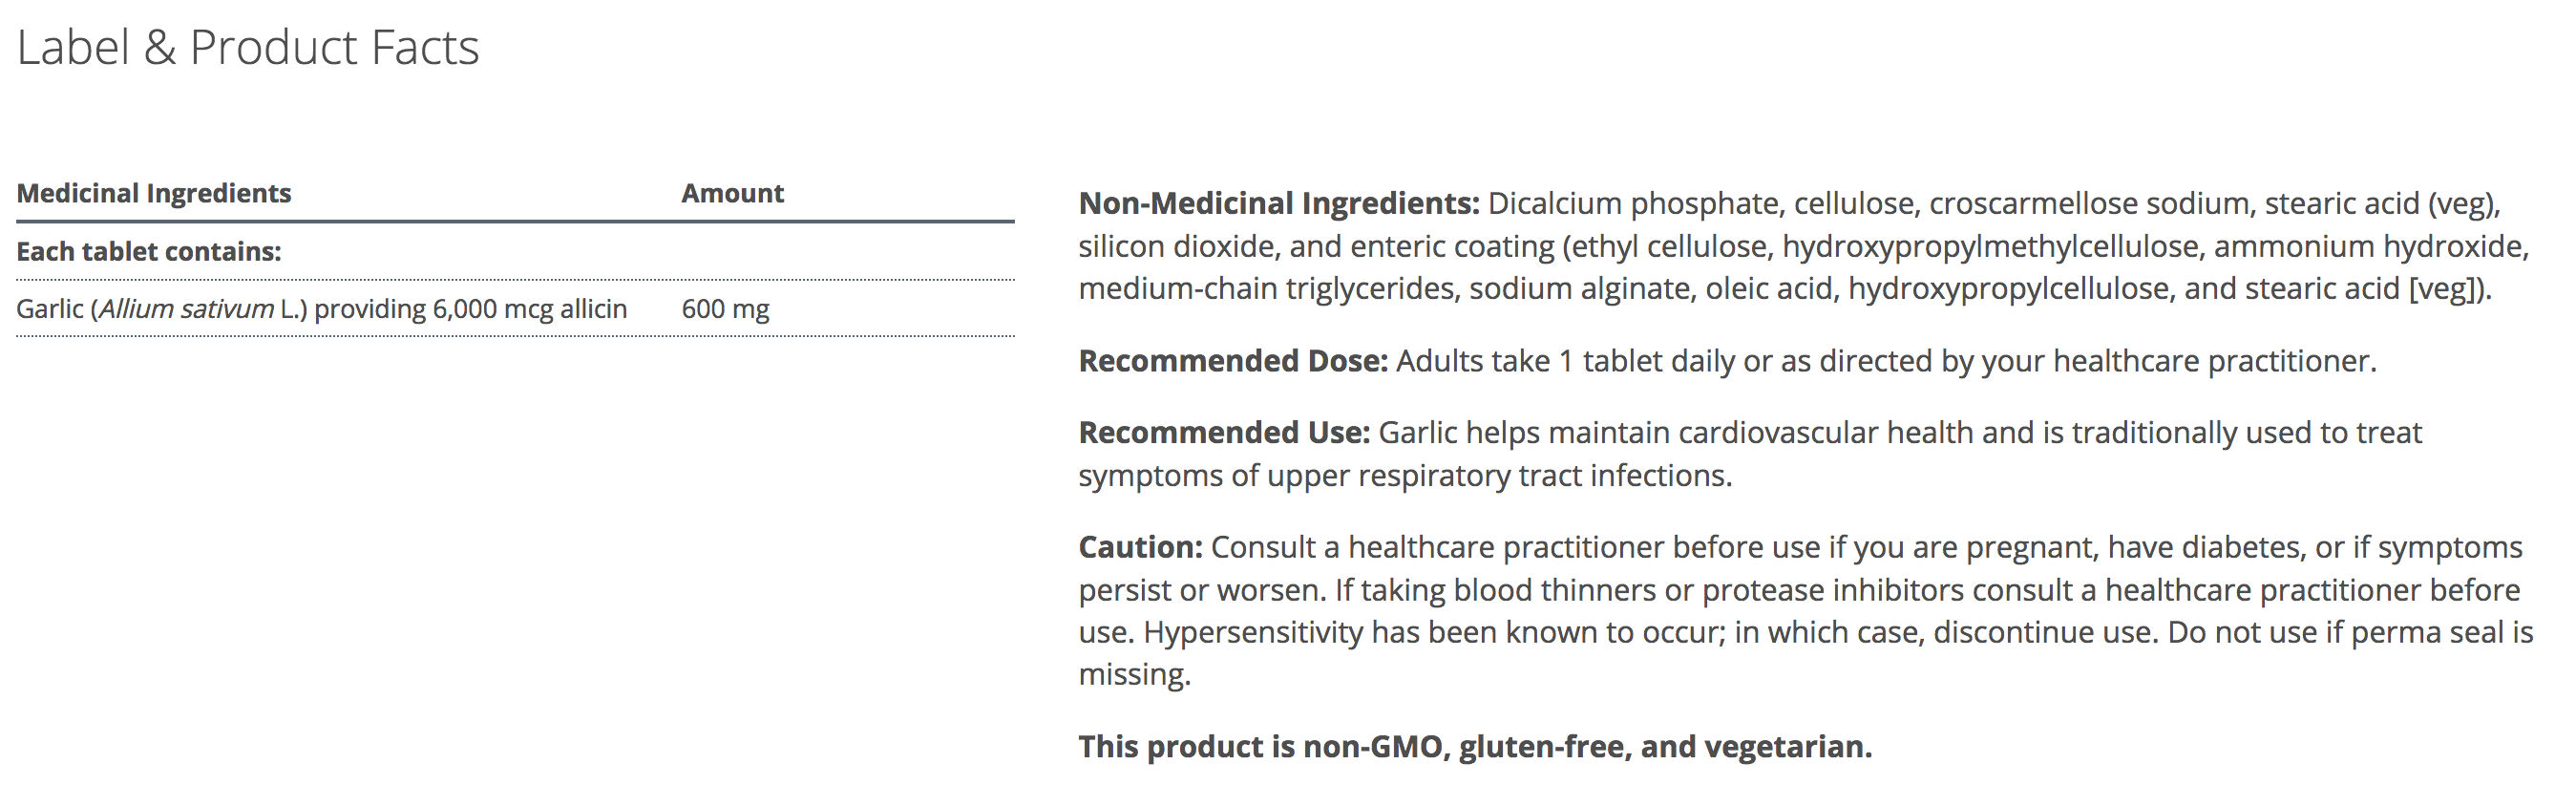Click the words "upper respiratory tract infections"
This screenshot has height=785, width=2576.
click(x=1499, y=476)
